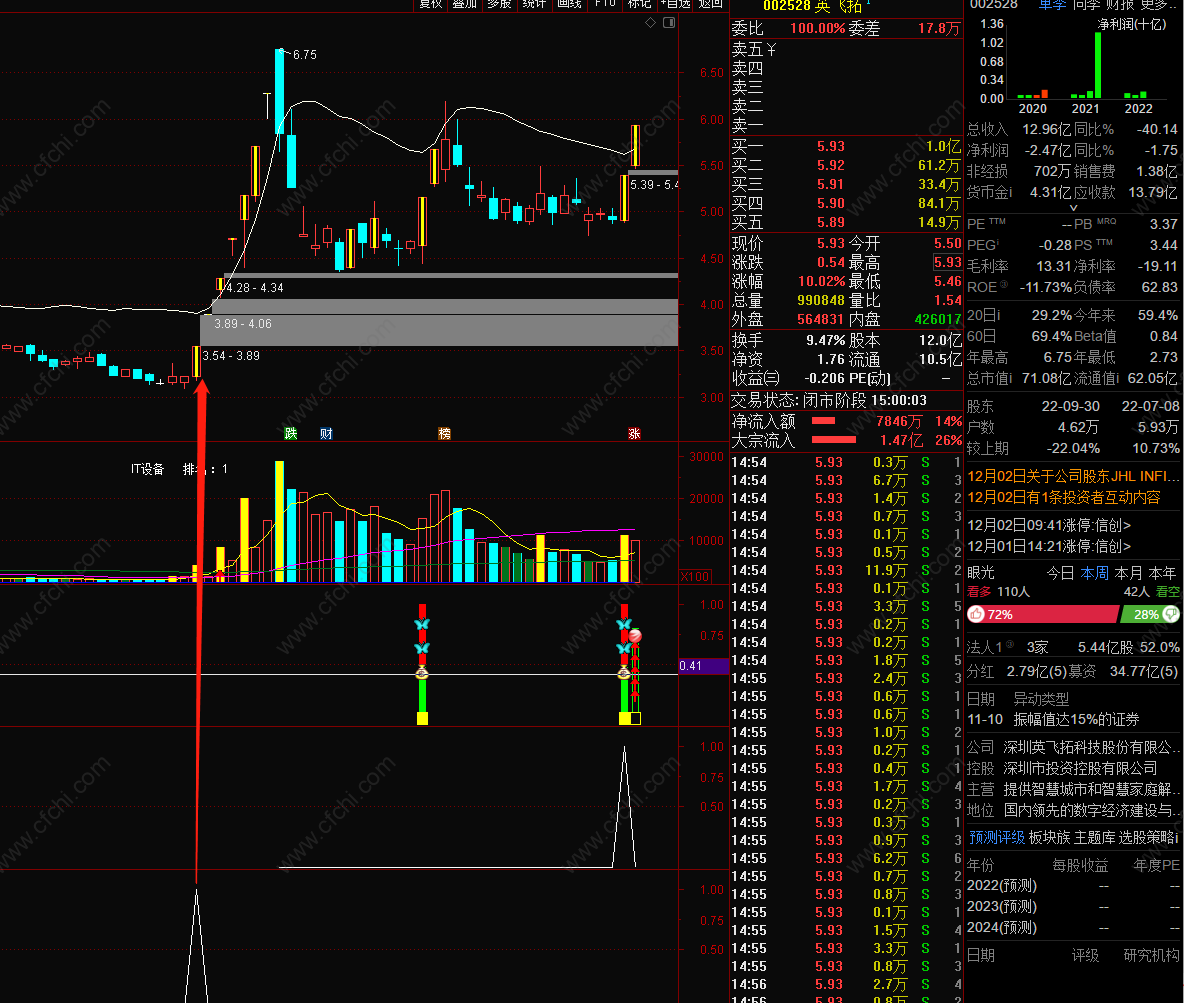Select 本月 in the 眼光 section
This screenshot has width=1184, height=1003.
pos(1128,573)
